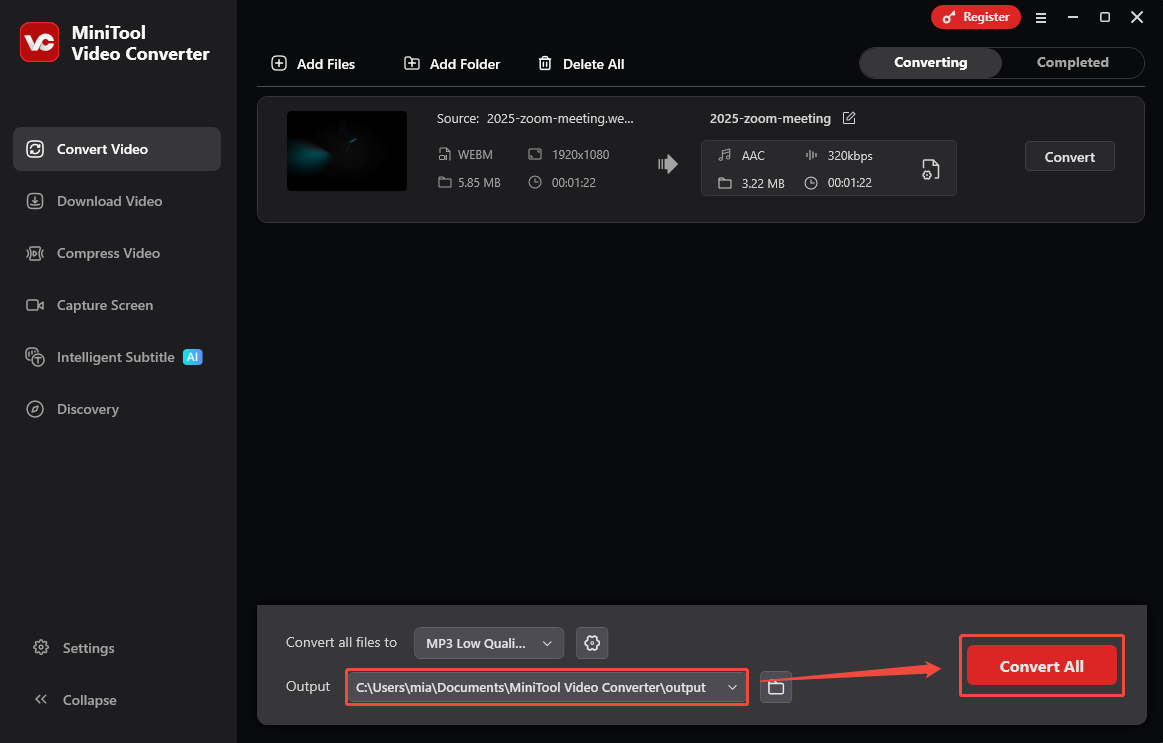This screenshot has height=743, width=1163.
Task: Open conversion settings with the gear icon
Action: tap(592, 643)
